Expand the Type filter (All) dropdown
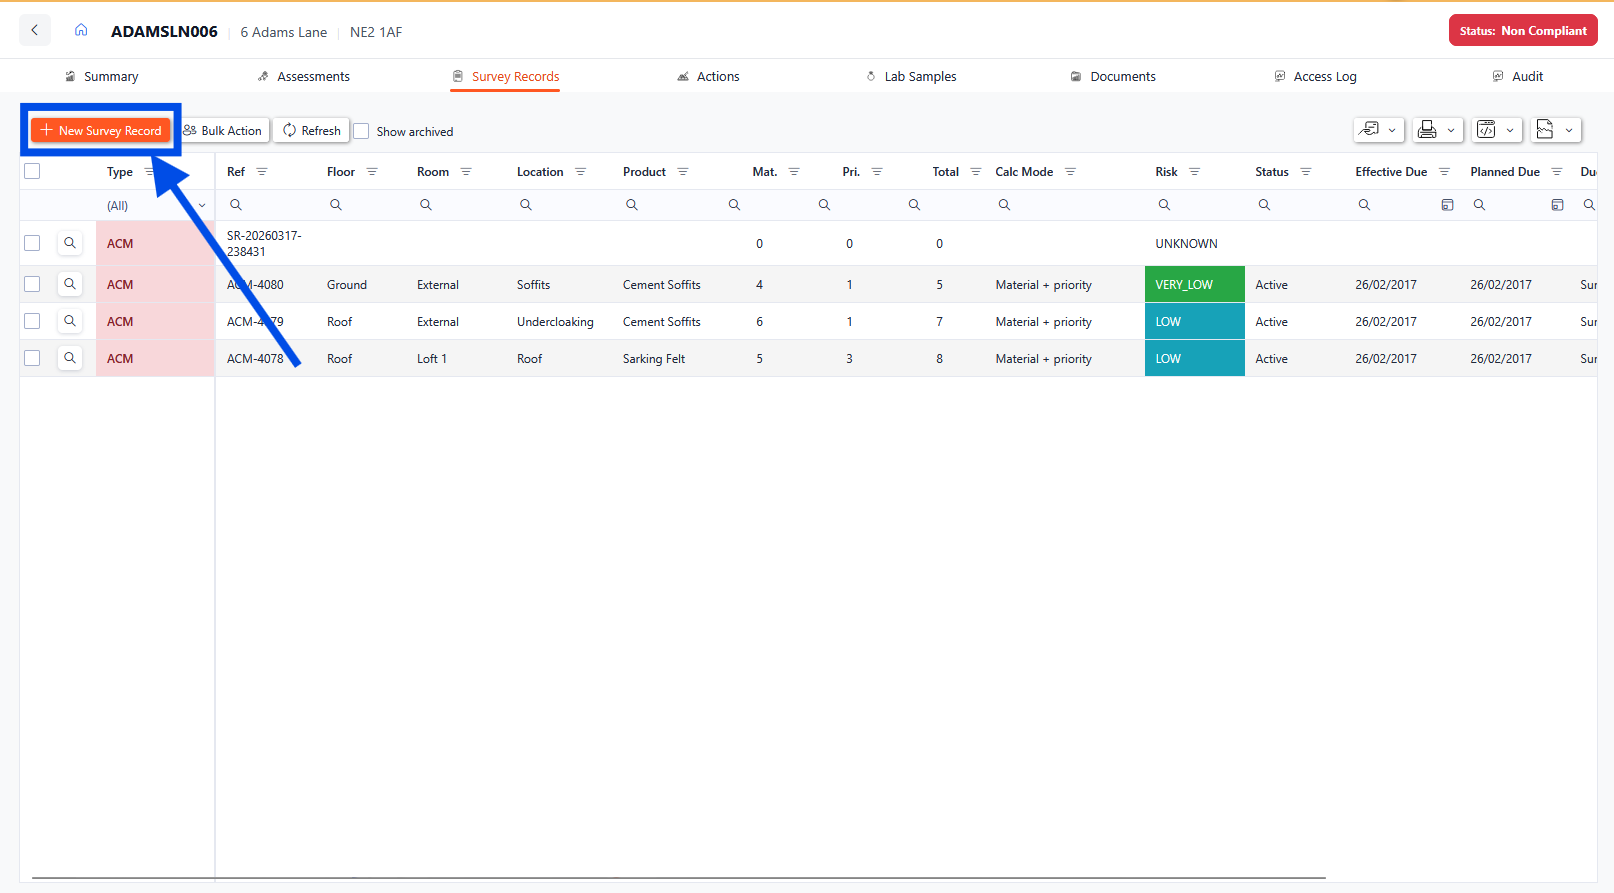 tap(202, 206)
